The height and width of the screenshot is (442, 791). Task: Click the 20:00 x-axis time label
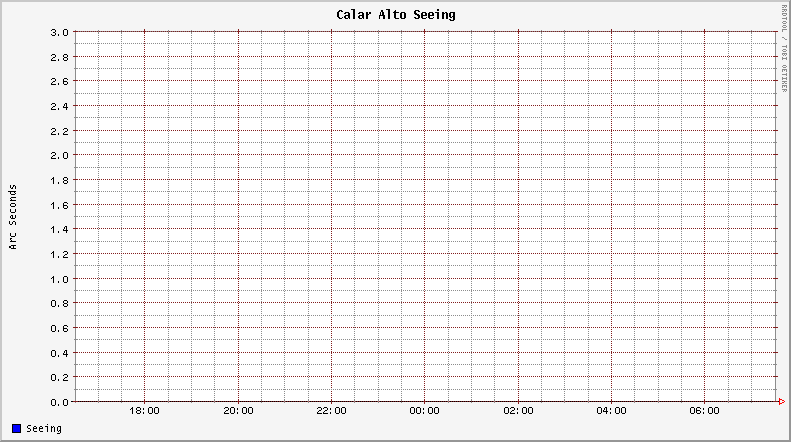tap(238, 411)
